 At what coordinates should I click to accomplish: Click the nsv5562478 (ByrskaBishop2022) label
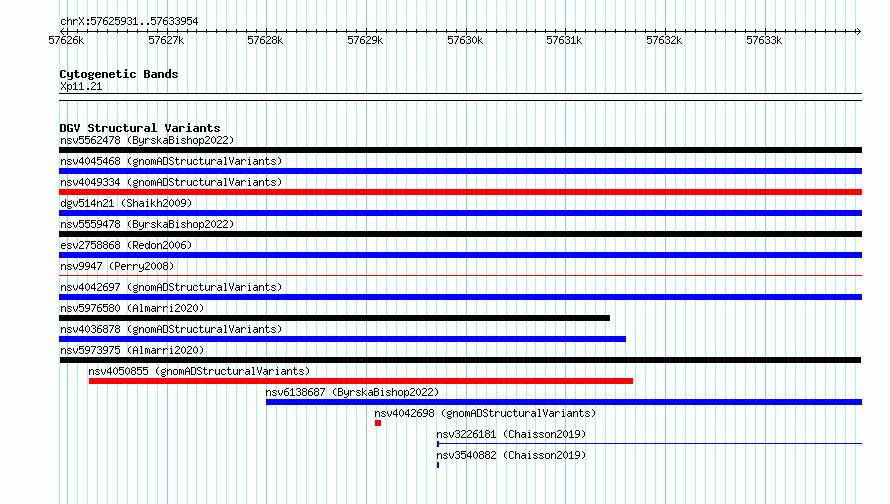(x=147, y=140)
